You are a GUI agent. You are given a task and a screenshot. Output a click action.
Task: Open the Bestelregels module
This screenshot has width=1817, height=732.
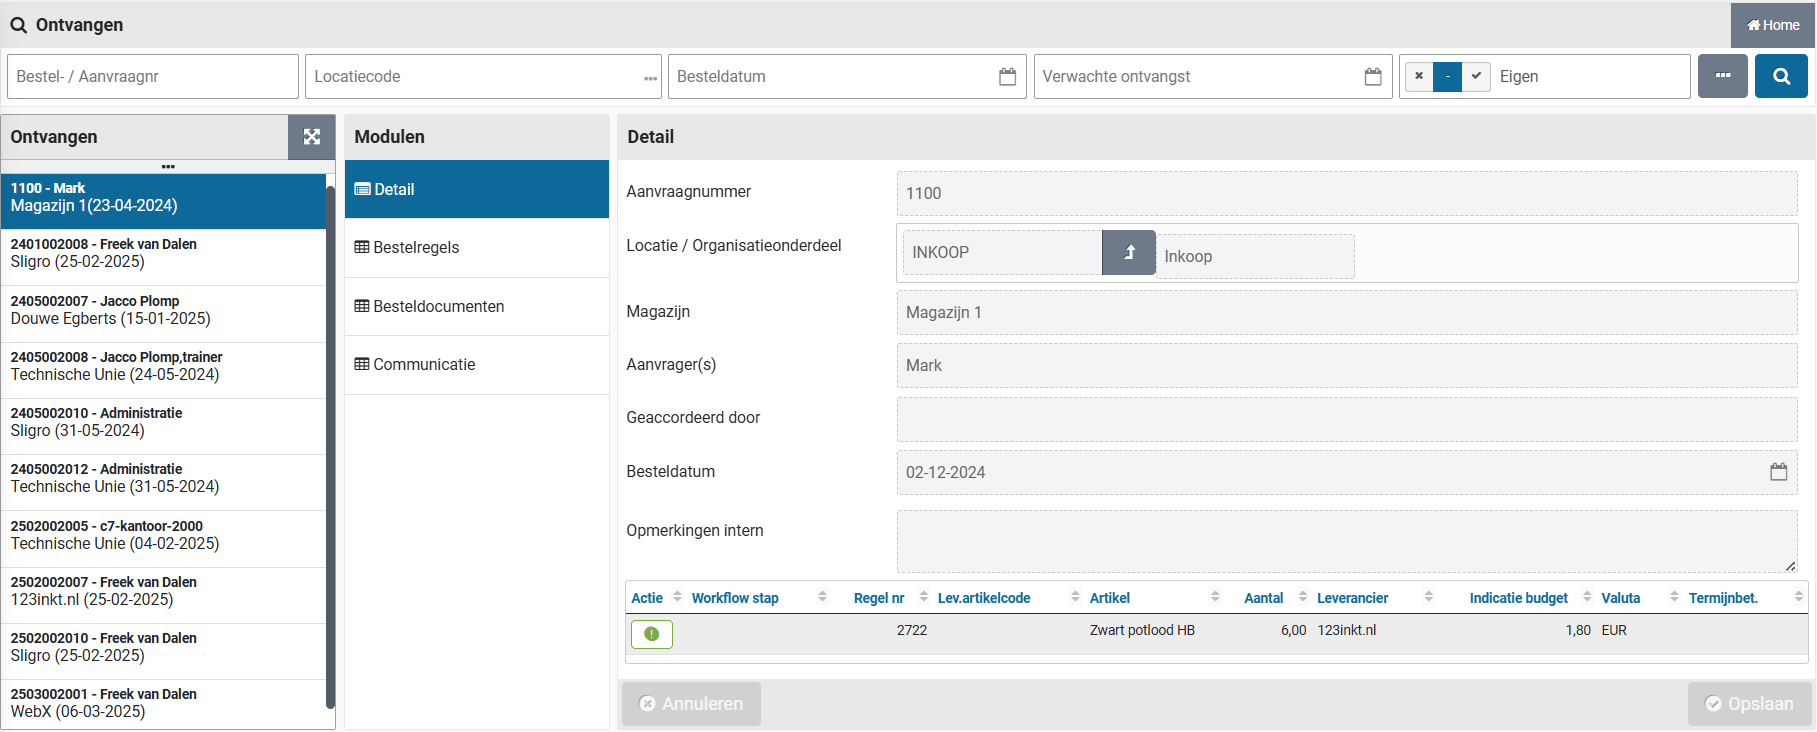pyautogui.click(x=416, y=248)
